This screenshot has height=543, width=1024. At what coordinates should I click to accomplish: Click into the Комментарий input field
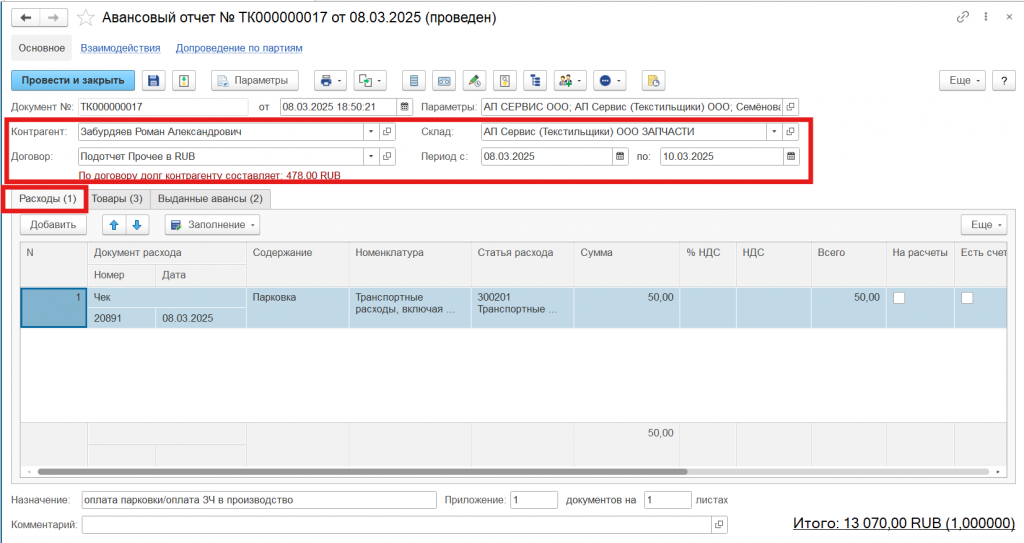click(396, 524)
